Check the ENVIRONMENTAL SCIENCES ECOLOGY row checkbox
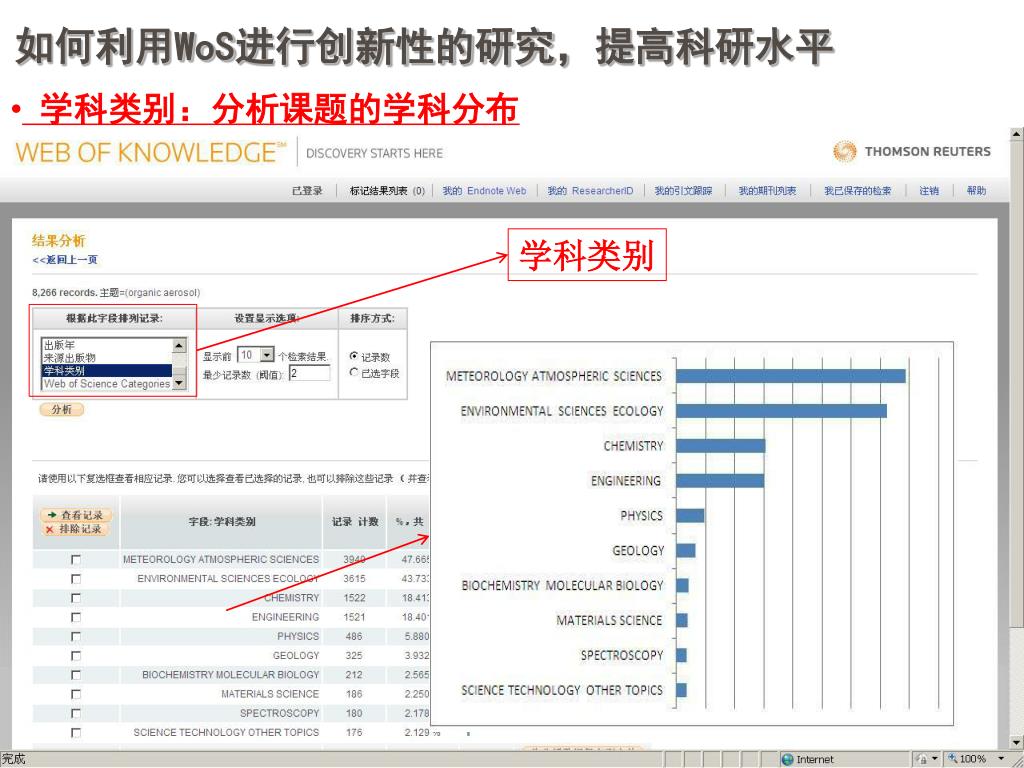Viewport: 1024px width, 768px height. point(76,579)
